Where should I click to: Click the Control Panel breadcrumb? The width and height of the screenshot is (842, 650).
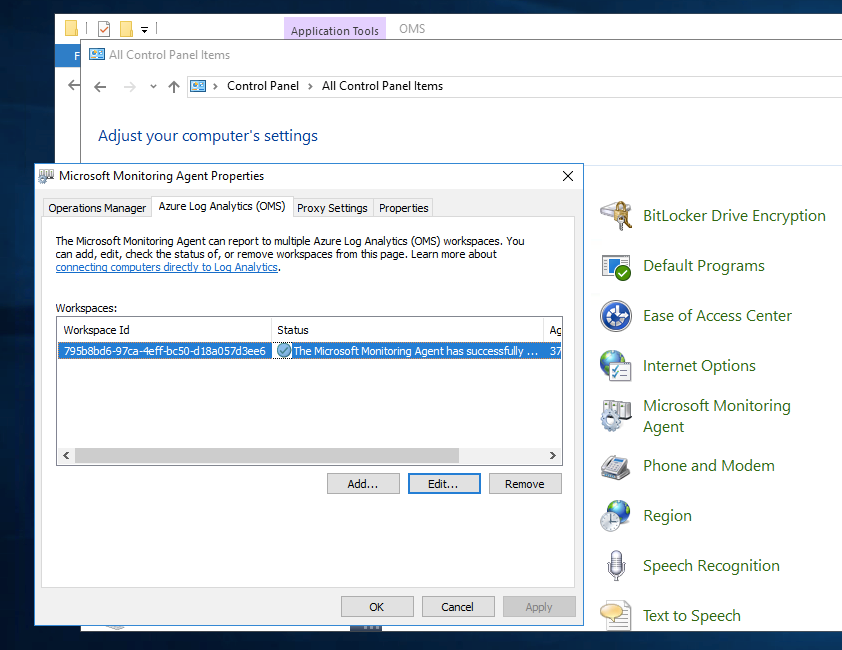coord(263,86)
